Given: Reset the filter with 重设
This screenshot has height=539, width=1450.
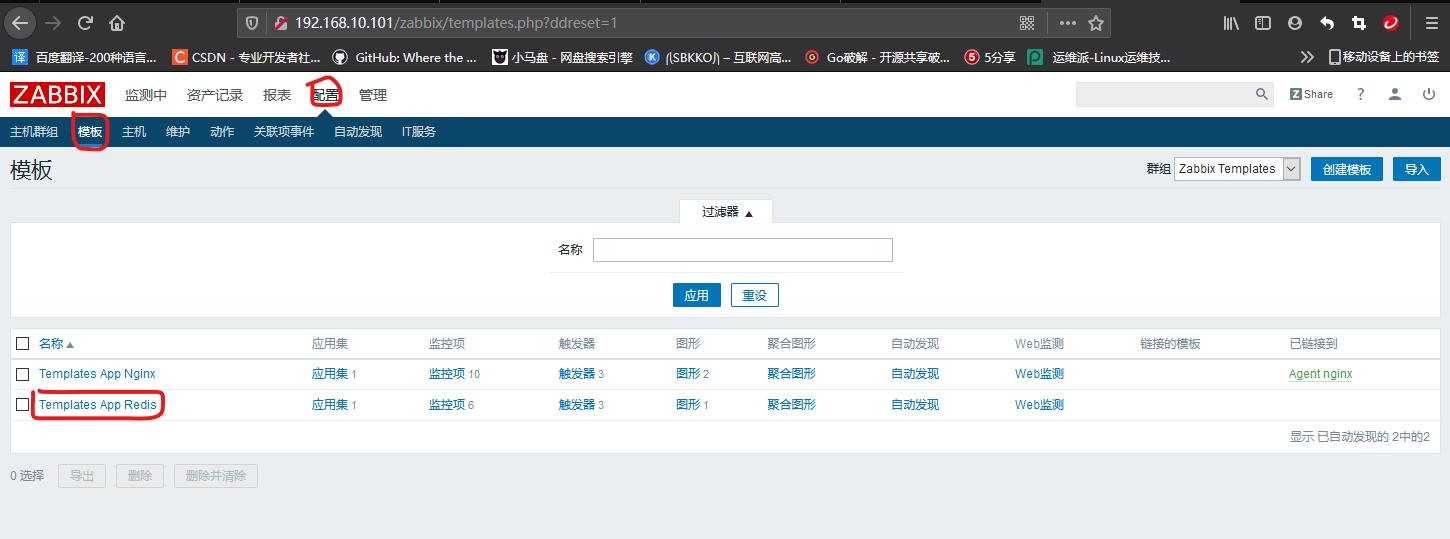Looking at the screenshot, I should pyautogui.click(x=755, y=295).
